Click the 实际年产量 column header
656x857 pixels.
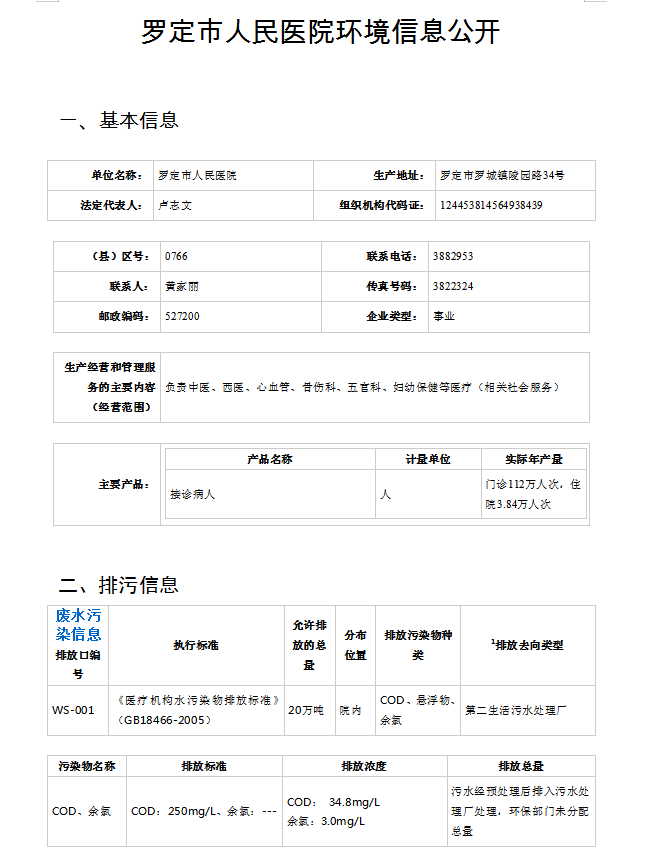[534, 460]
